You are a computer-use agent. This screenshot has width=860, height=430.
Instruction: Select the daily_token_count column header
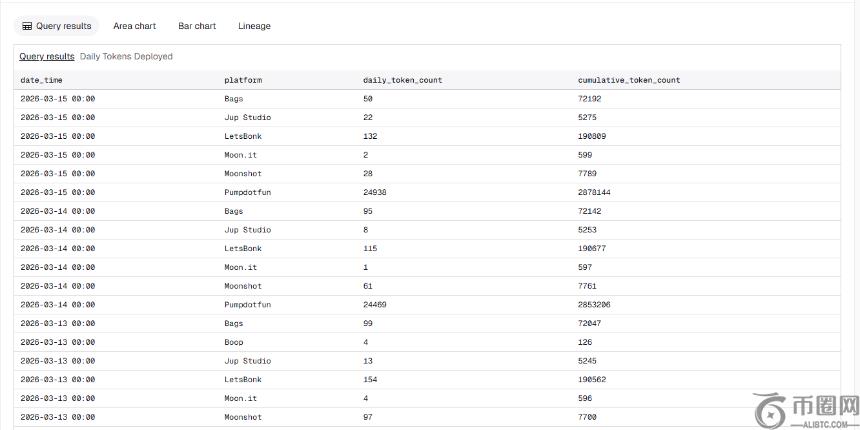pyautogui.click(x=402, y=80)
